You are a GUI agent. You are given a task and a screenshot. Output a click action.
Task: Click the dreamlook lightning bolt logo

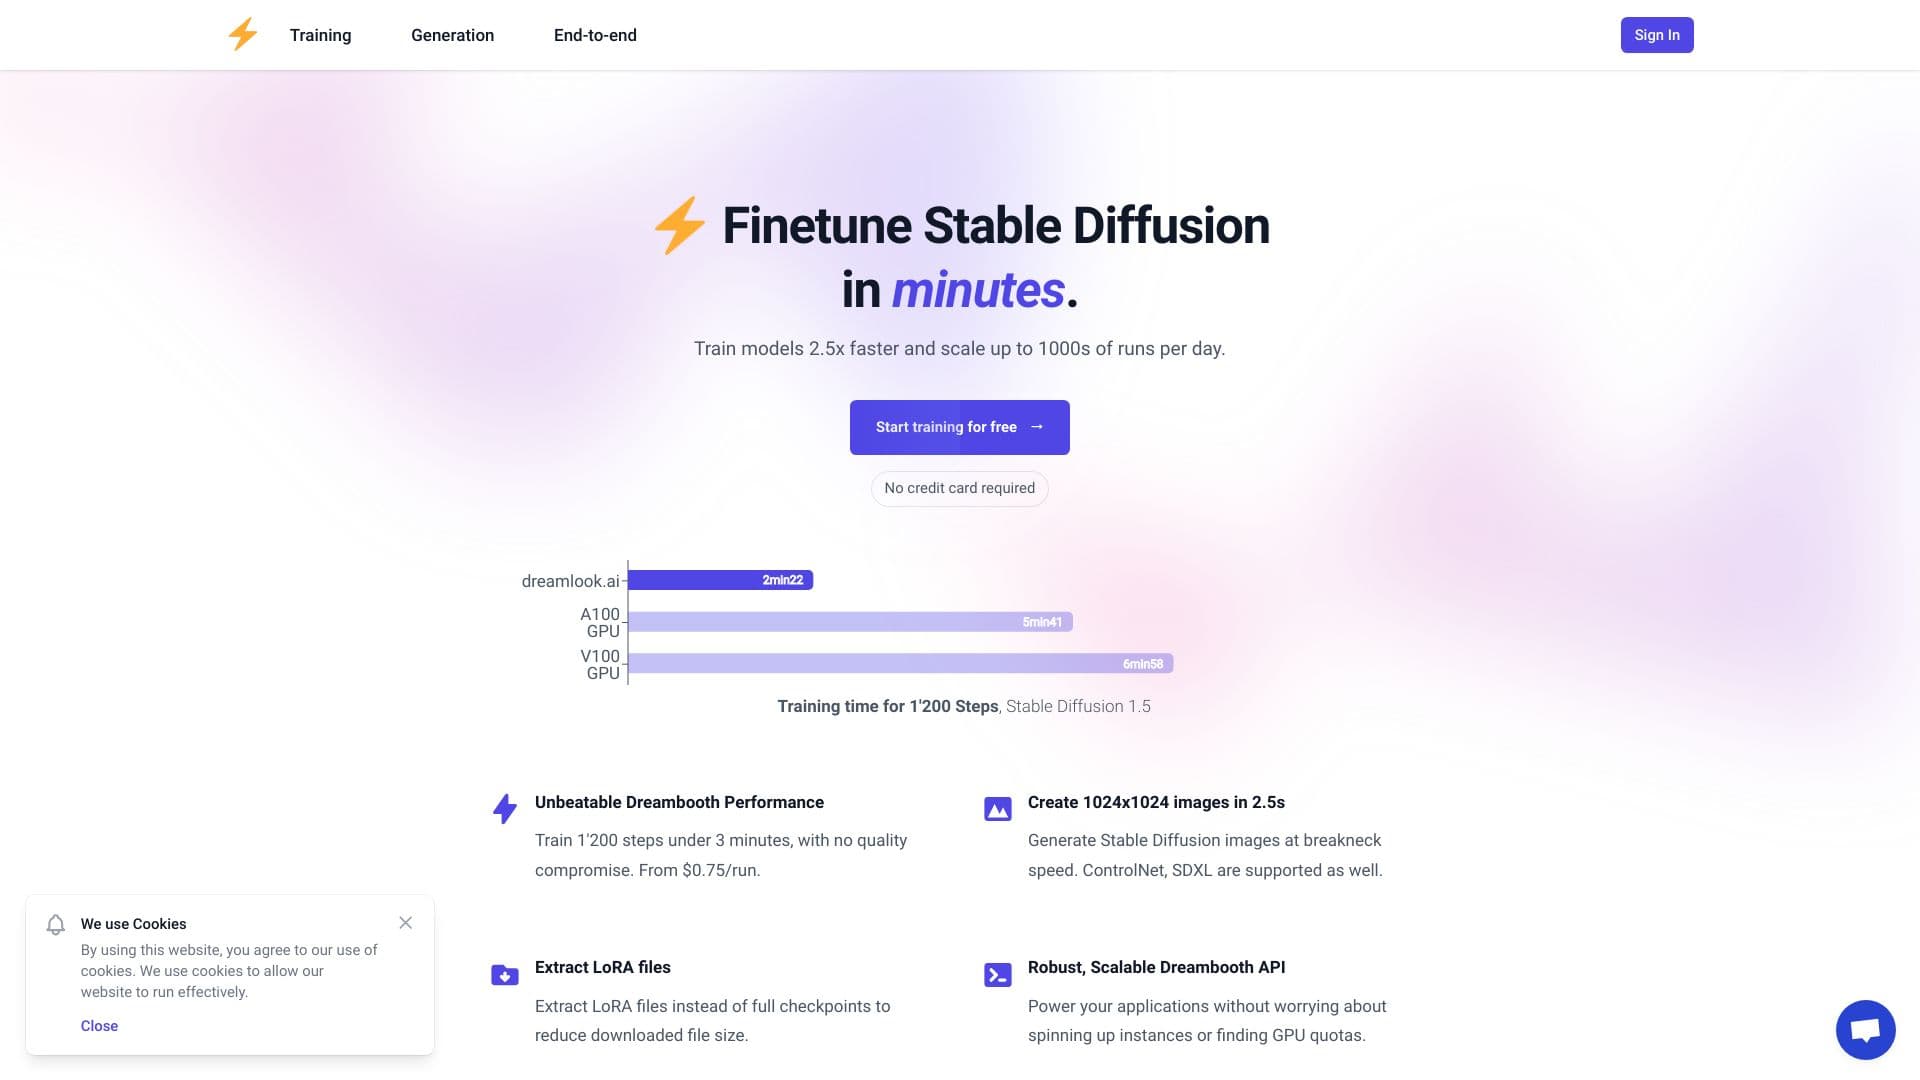click(x=243, y=35)
